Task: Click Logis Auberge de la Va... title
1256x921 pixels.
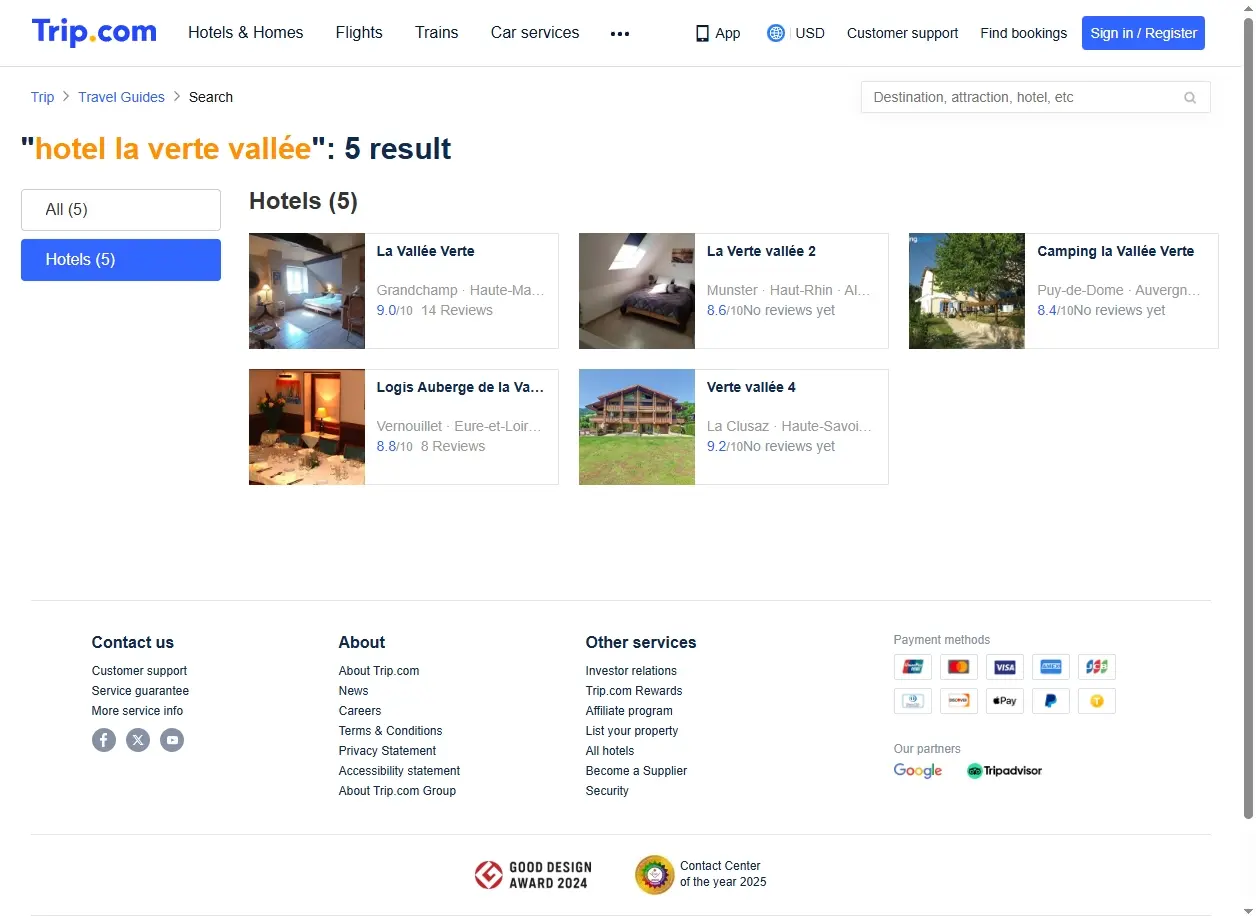Action: (x=460, y=387)
